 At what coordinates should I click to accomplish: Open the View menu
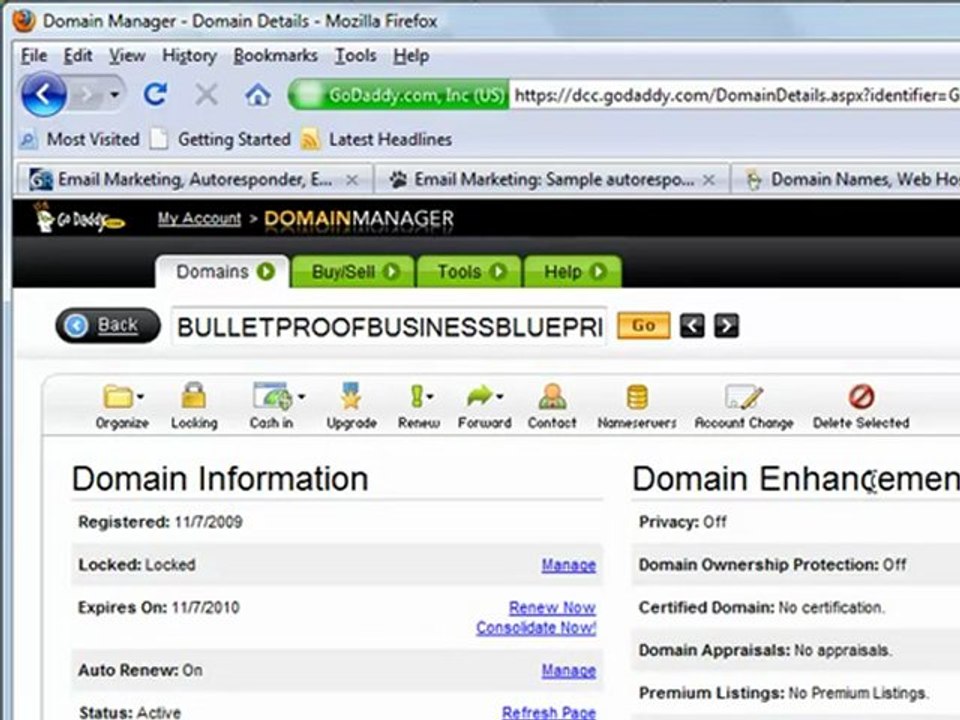(127, 56)
